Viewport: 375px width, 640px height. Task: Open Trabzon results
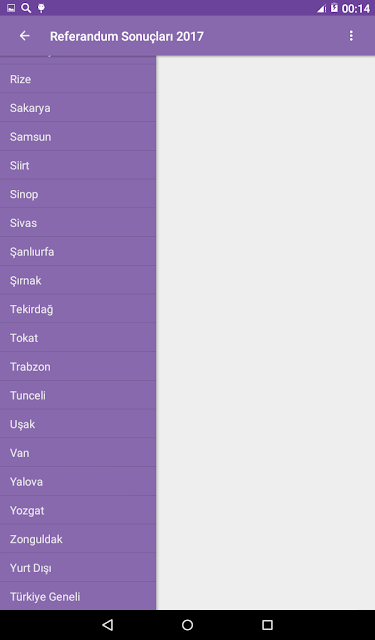click(x=78, y=367)
